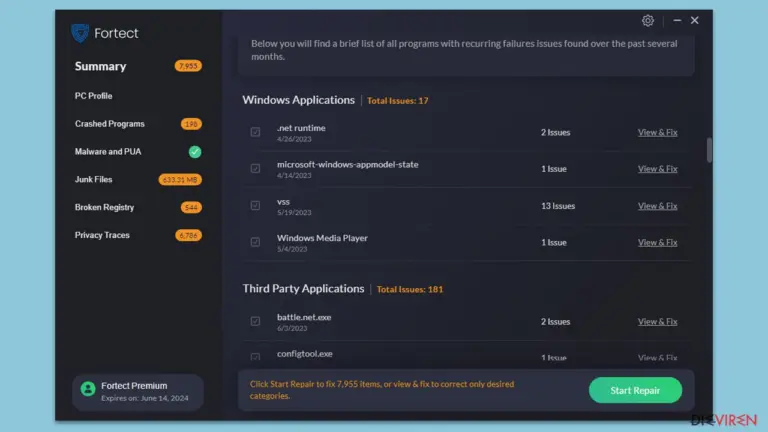This screenshot has height=432, width=768.
Task: Click View & Fix for microsoft-windows-appmodel-state
Action: [x=657, y=169]
